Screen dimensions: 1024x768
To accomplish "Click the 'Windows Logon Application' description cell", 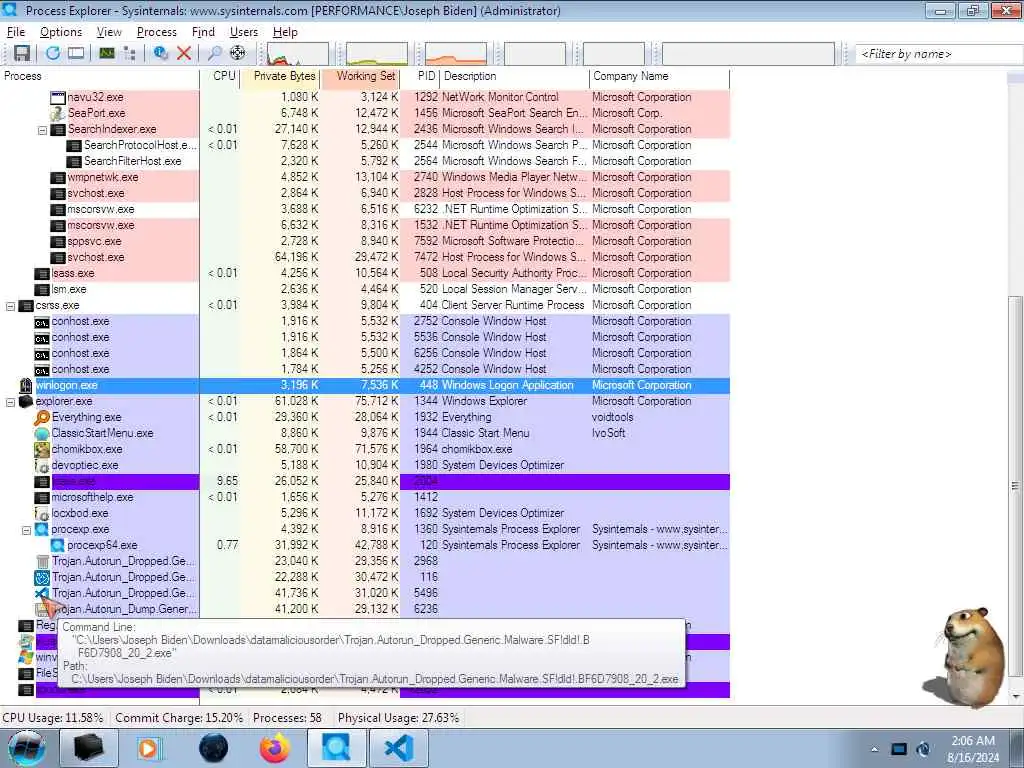I will pos(507,385).
